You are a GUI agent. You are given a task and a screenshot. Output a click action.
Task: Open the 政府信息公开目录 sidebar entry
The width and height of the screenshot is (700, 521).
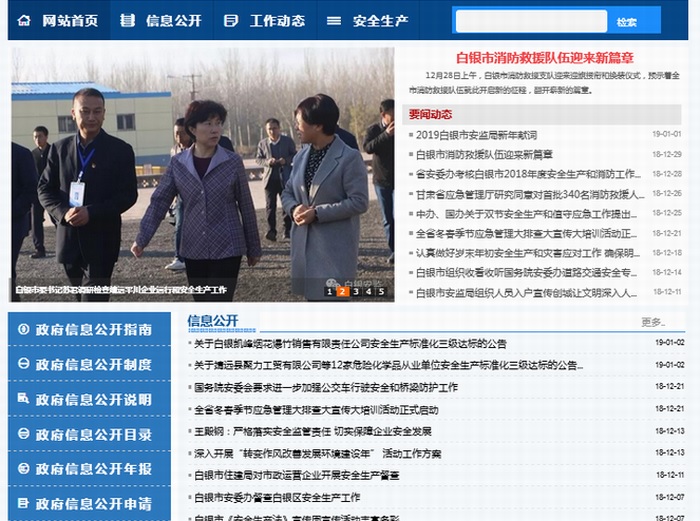point(93,434)
